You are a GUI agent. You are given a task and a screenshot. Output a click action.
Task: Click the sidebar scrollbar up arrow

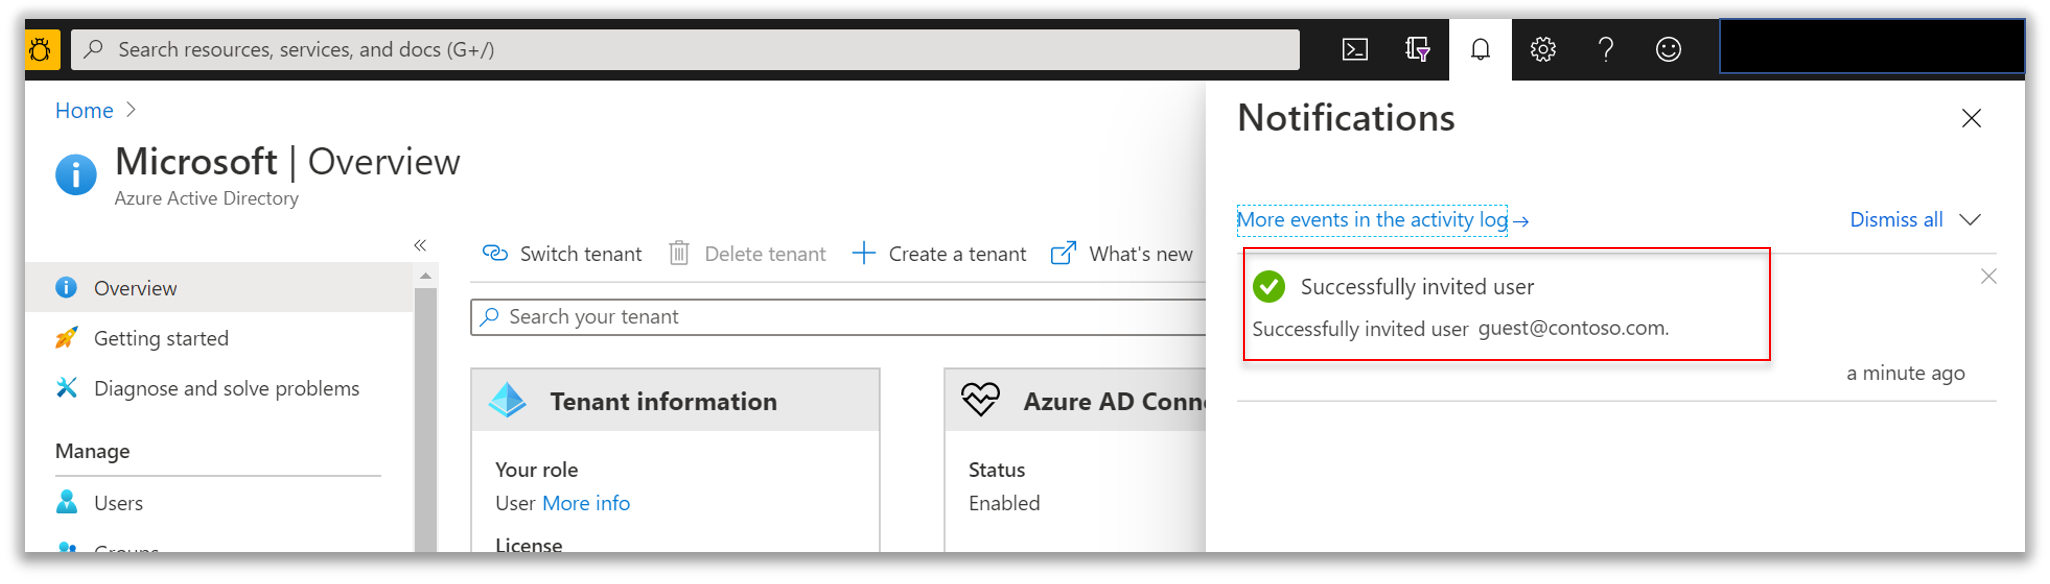426,276
